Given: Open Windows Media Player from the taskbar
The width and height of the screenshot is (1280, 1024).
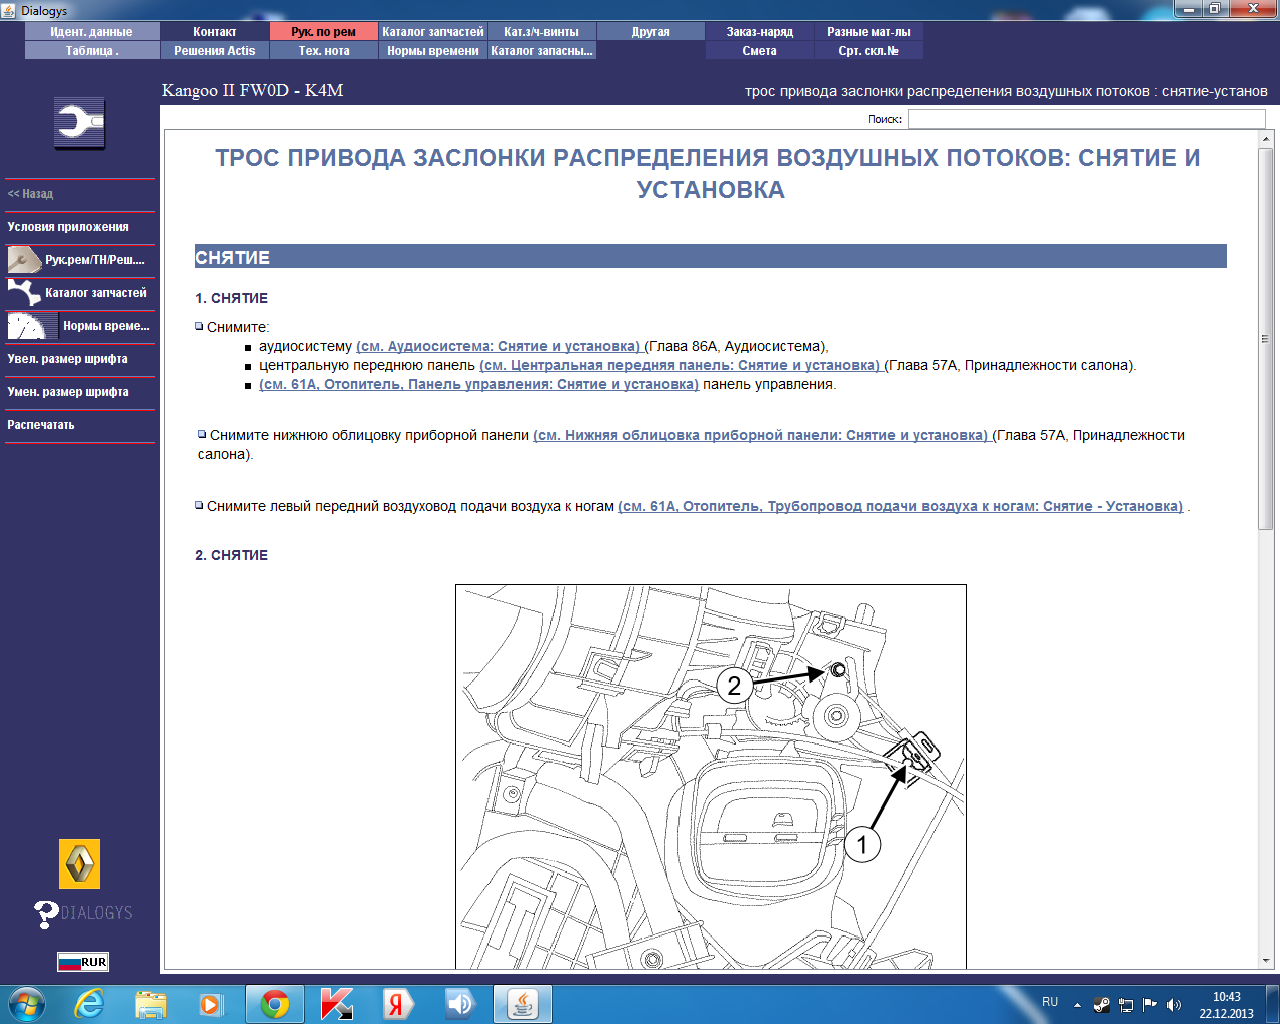Looking at the screenshot, I should 211,1004.
